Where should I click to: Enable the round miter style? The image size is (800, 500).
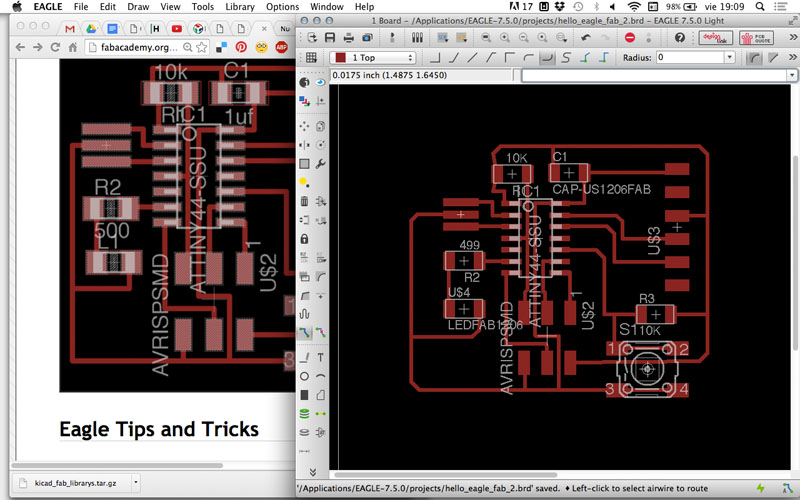tap(754, 58)
